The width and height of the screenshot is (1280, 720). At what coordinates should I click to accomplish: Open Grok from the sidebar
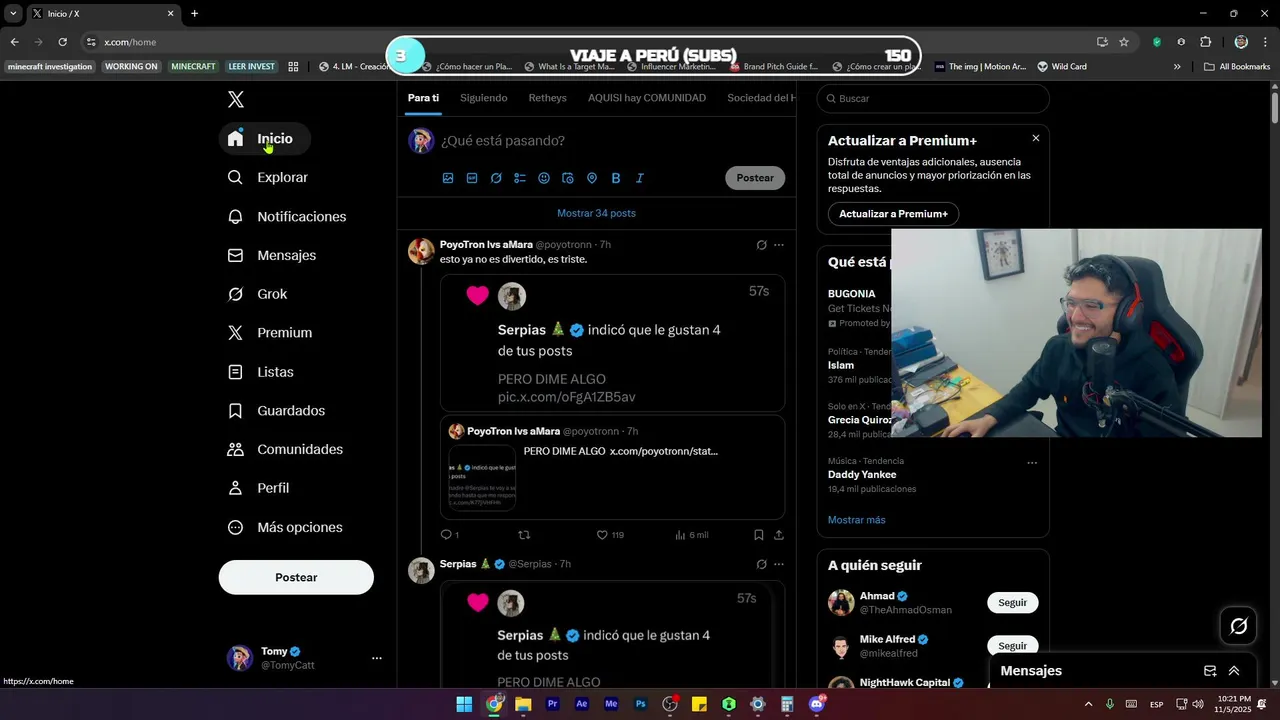257,294
